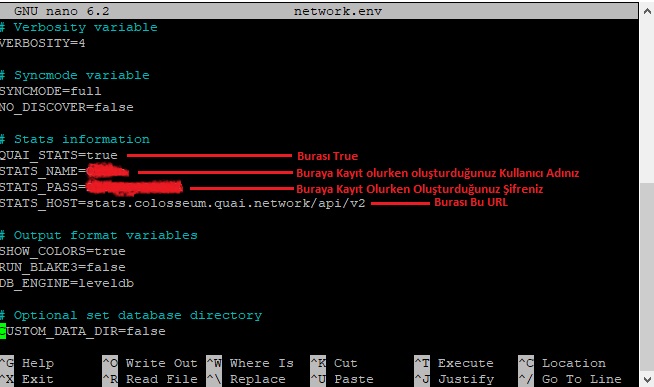Click the STATS_HOST stats.colosseum URL line

click(x=183, y=204)
